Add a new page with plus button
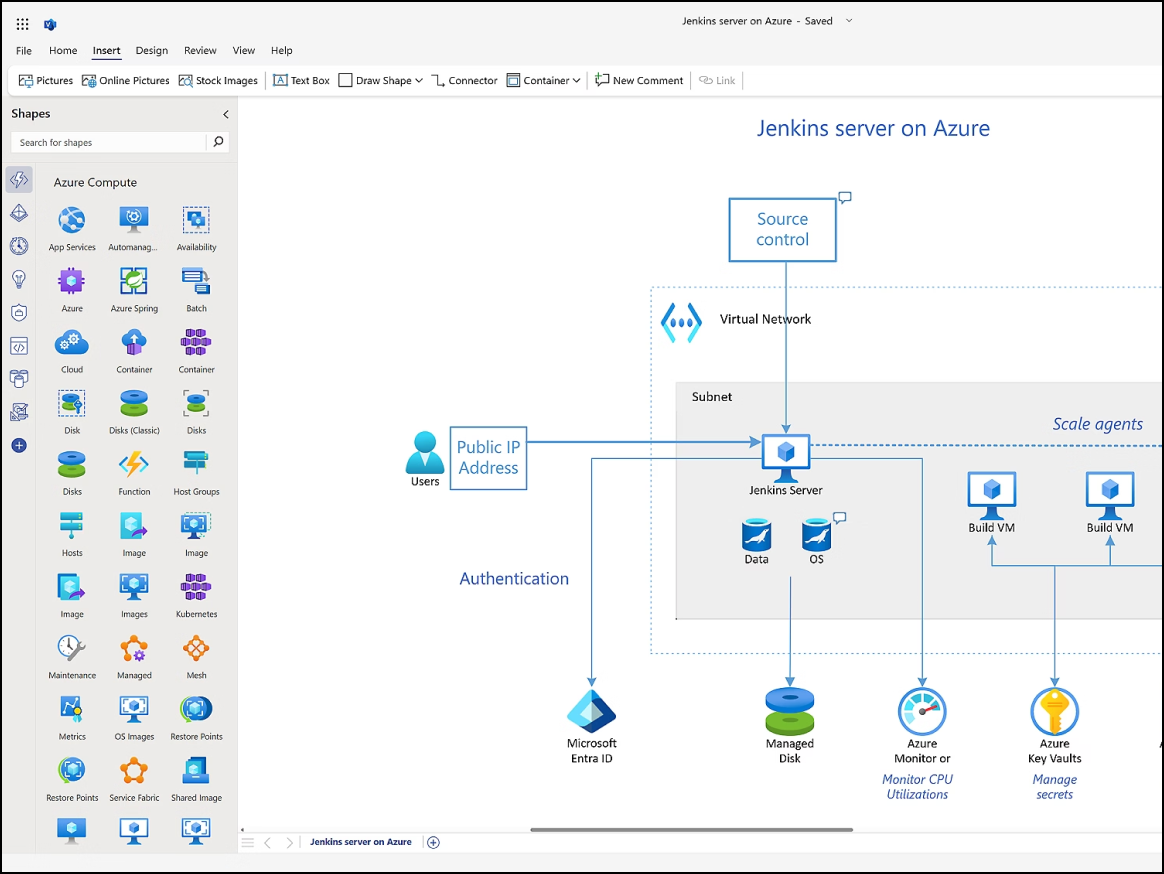 pos(434,842)
